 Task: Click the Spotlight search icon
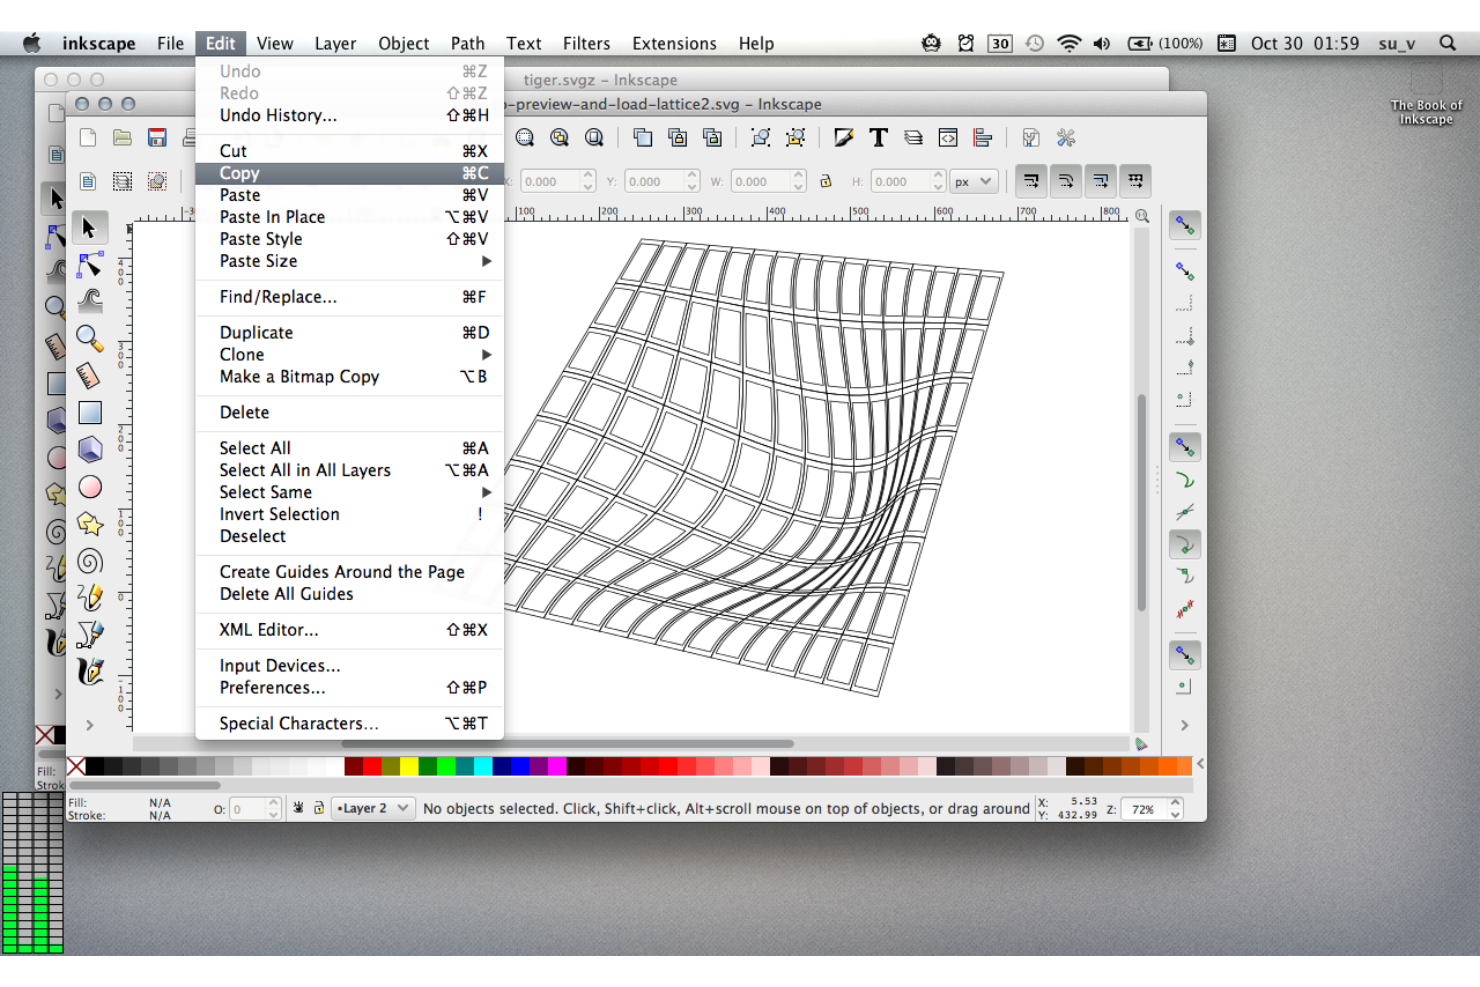pyautogui.click(x=1447, y=43)
